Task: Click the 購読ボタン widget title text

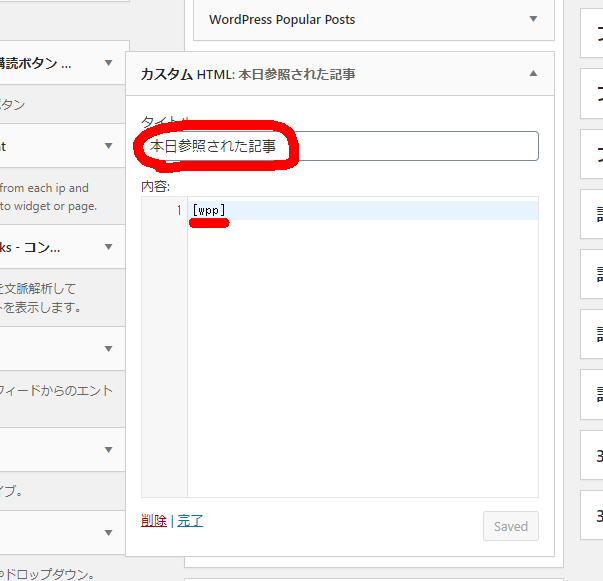Action: click(x=36, y=64)
